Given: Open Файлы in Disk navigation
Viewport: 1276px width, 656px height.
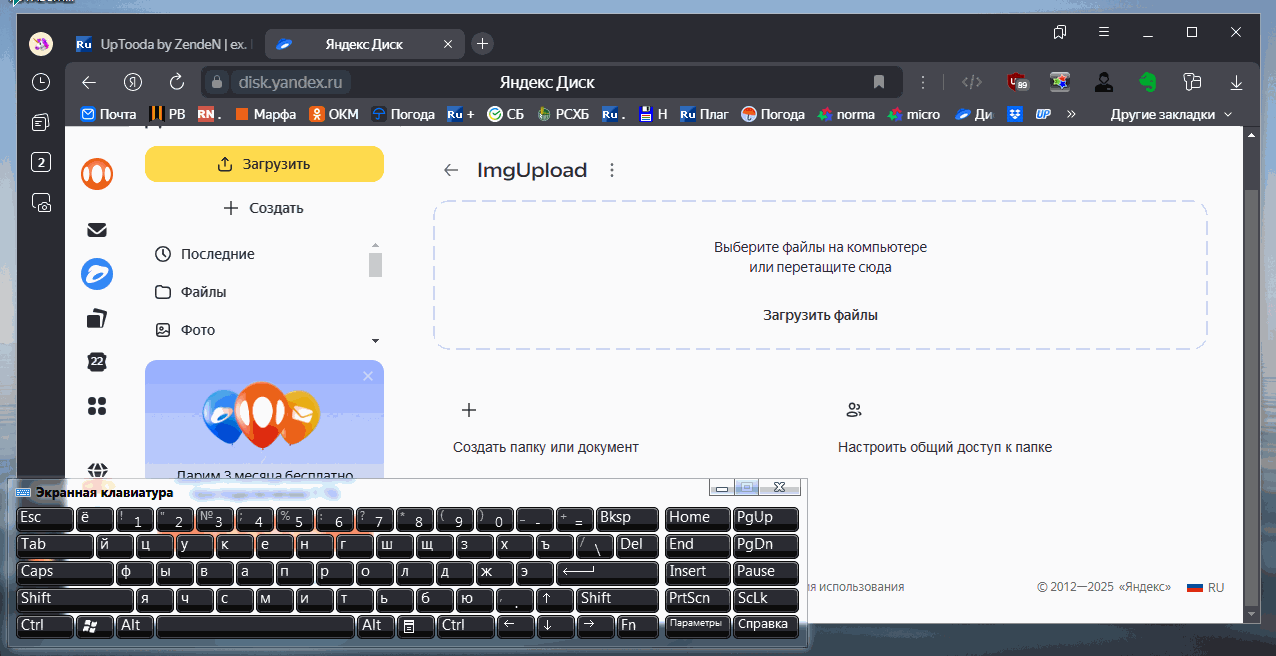Looking at the screenshot, I should (x=191, y=292).
